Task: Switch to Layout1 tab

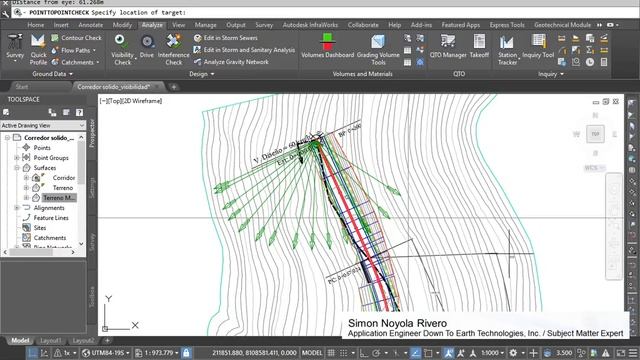Action: (x=51, y=340)
